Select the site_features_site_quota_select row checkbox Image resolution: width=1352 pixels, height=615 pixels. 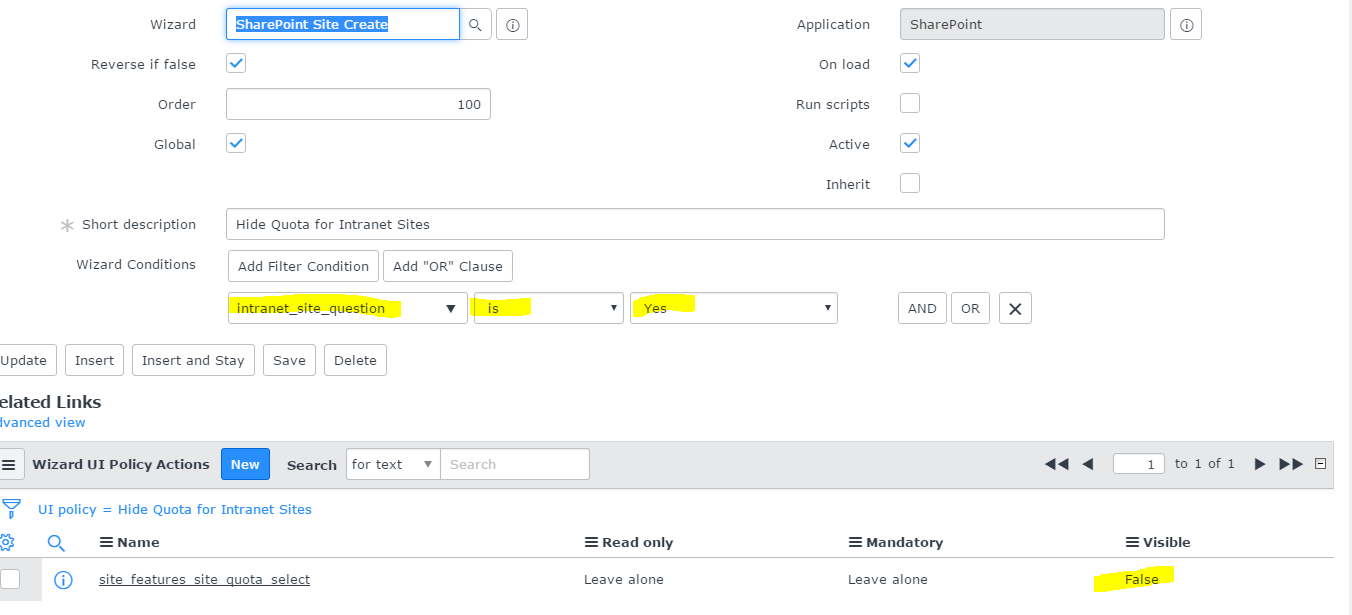pos(10,579)
